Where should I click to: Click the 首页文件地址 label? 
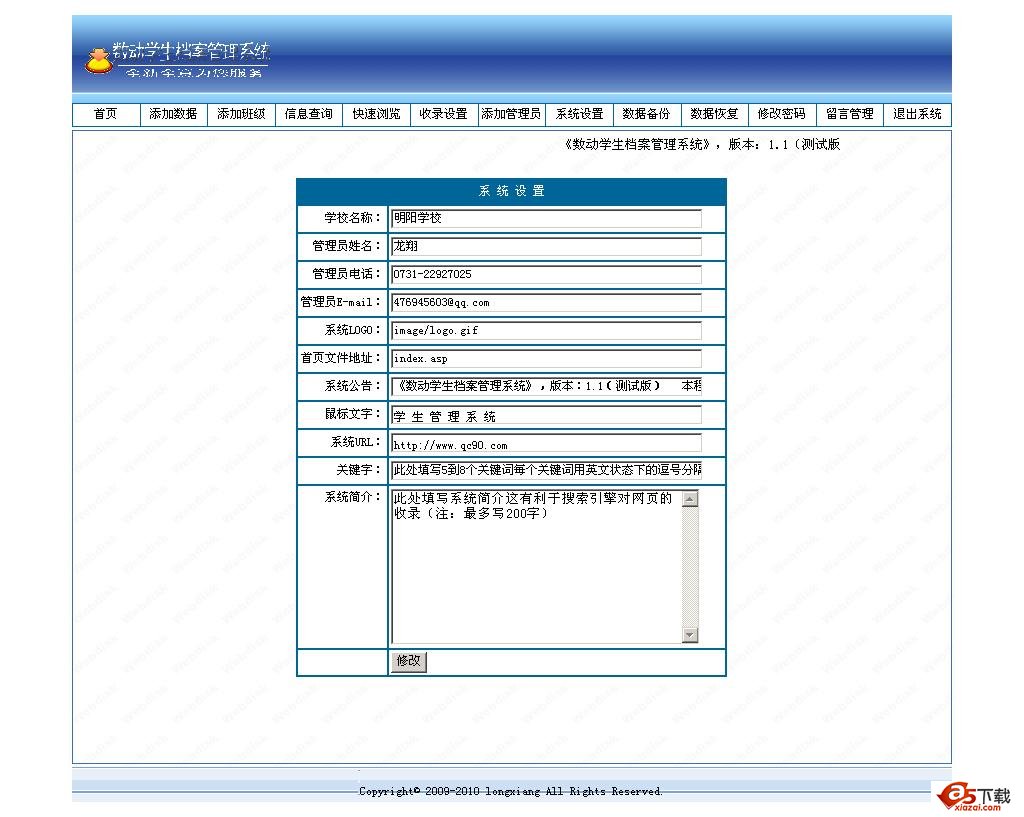pyautogui.click(x=341, y=358)
